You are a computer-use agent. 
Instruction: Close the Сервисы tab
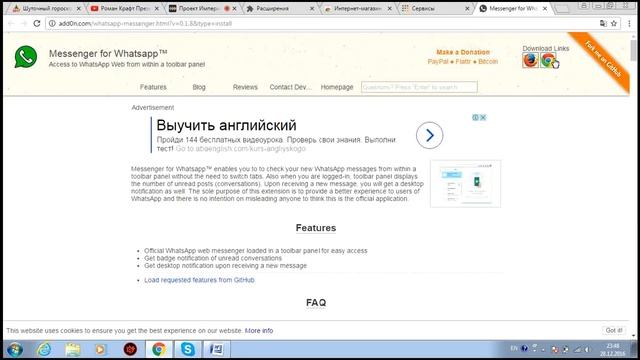tap(467, 8)
